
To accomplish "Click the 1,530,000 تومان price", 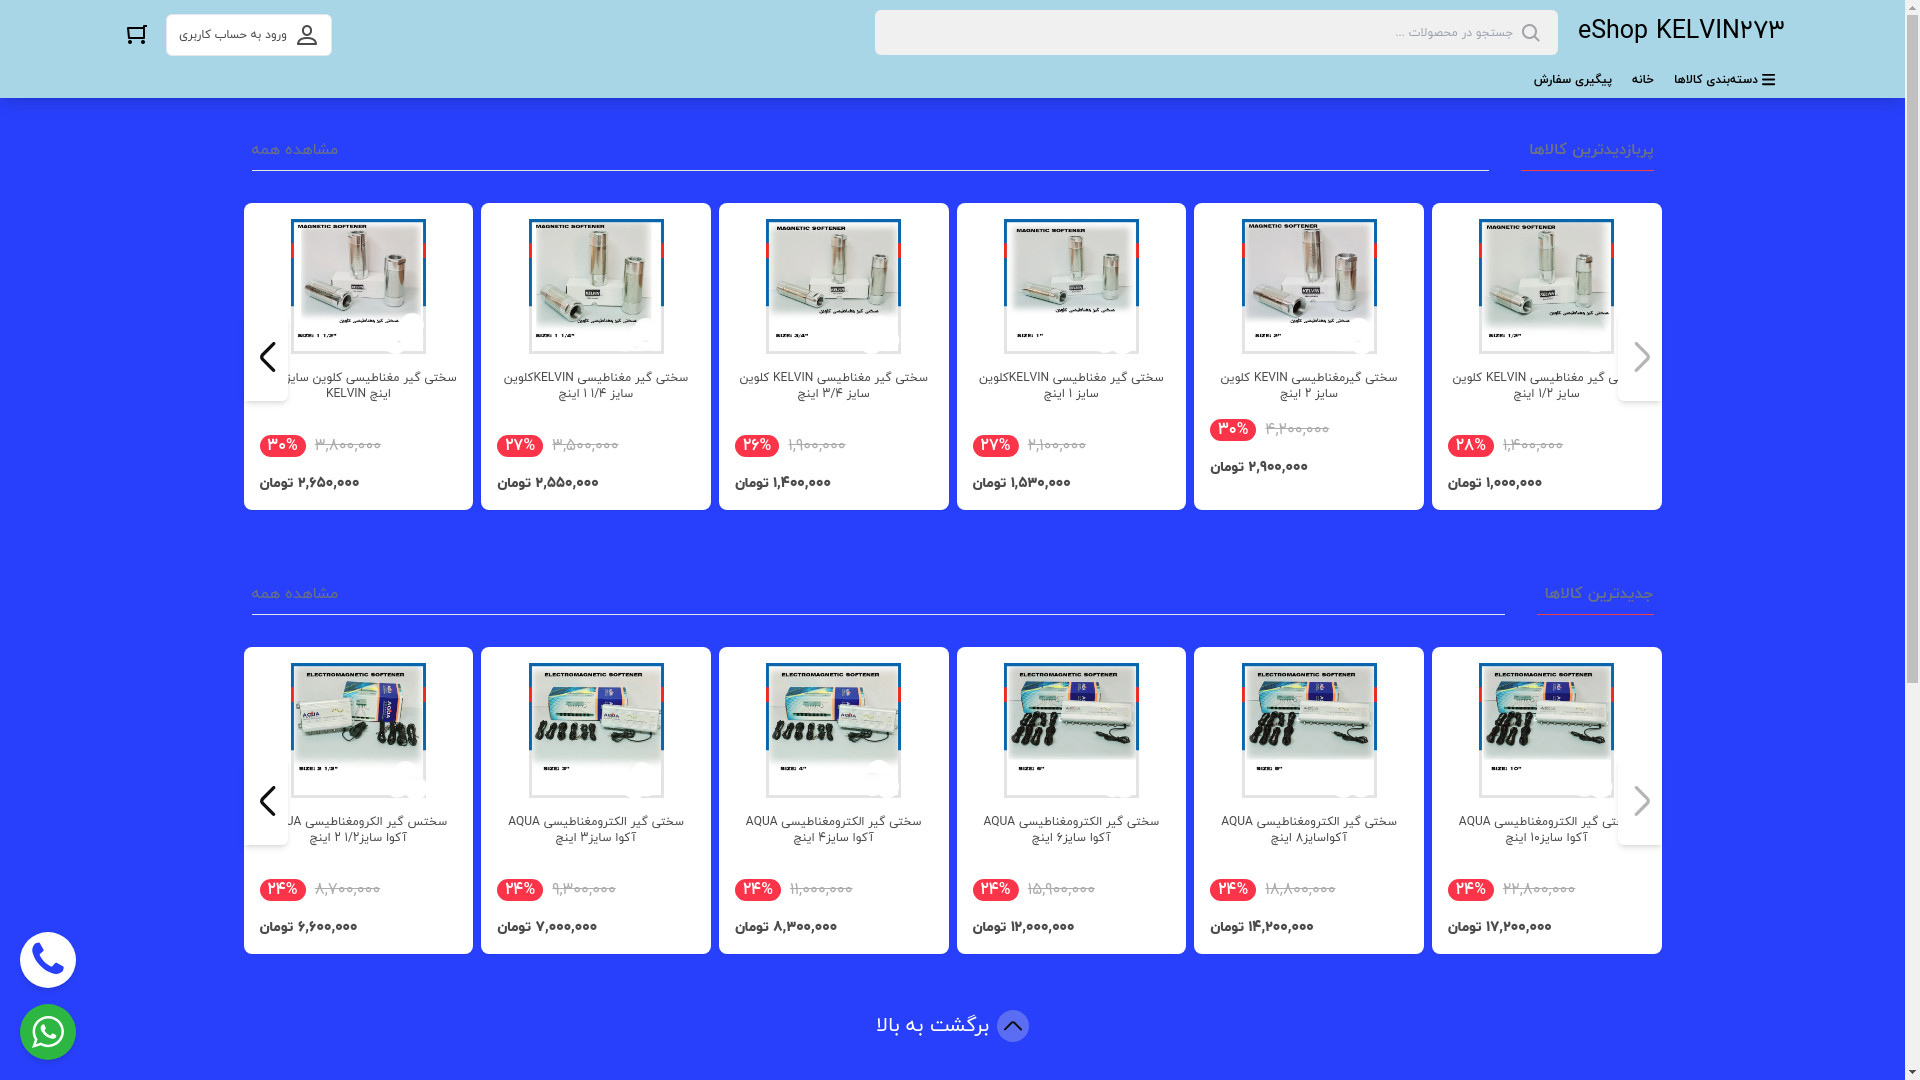I will pyautogui.click(x=1022, y=484).
